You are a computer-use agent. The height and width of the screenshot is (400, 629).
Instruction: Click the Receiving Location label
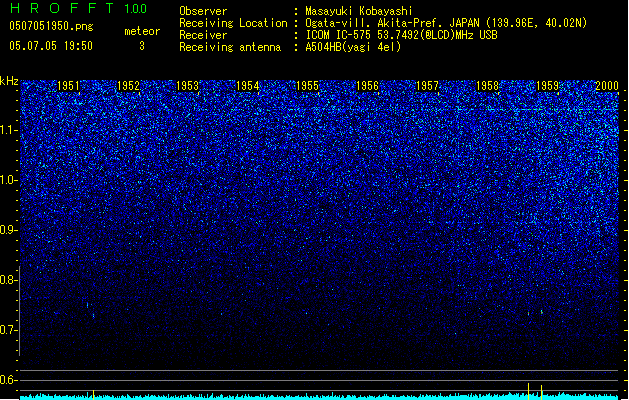point(233,23)
